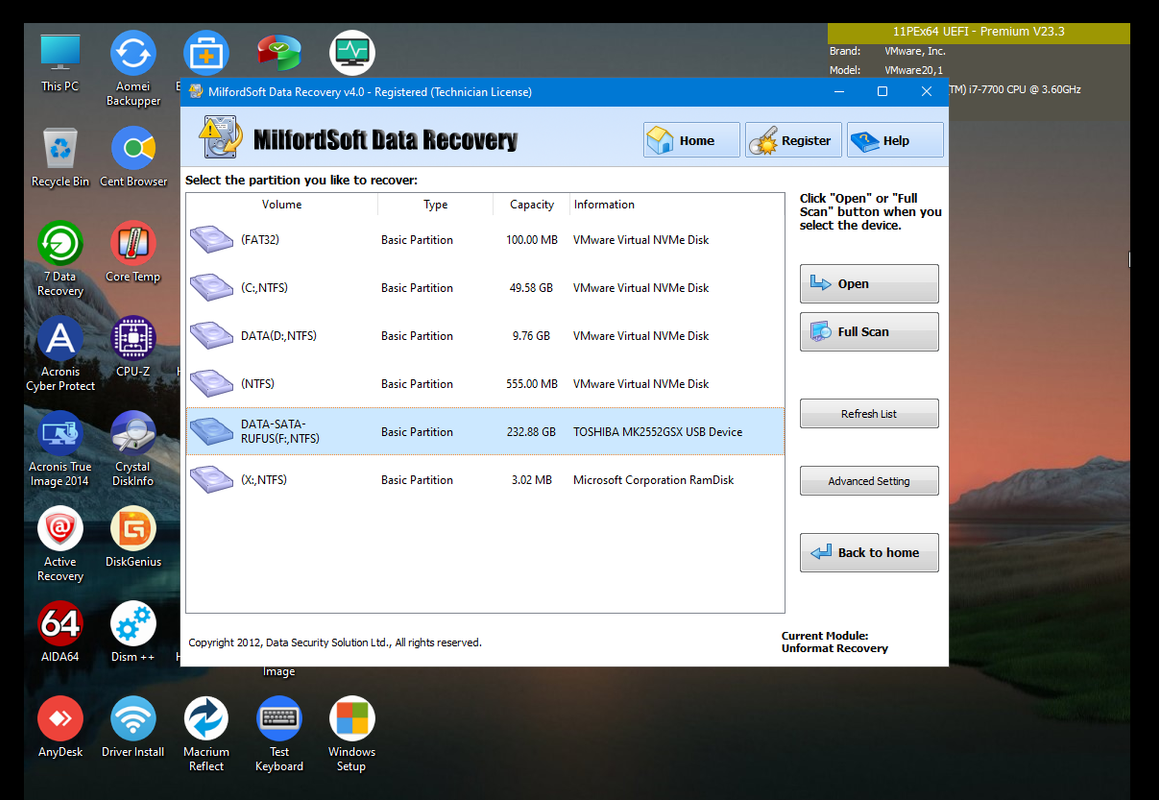Viewport: 1159px width, 800px height.
Task: Select DATA-SATA-RUFUS(F:,NTFS) partition
Action: coord(485,431)
